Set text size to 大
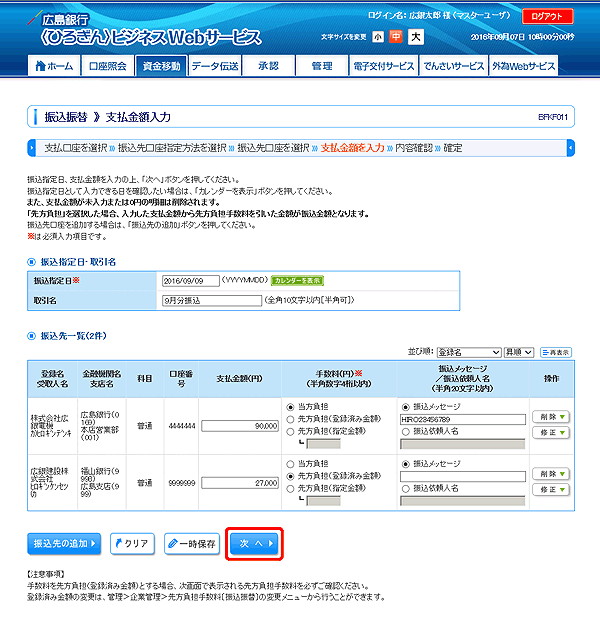600x630 pixels. coord(416,37)
